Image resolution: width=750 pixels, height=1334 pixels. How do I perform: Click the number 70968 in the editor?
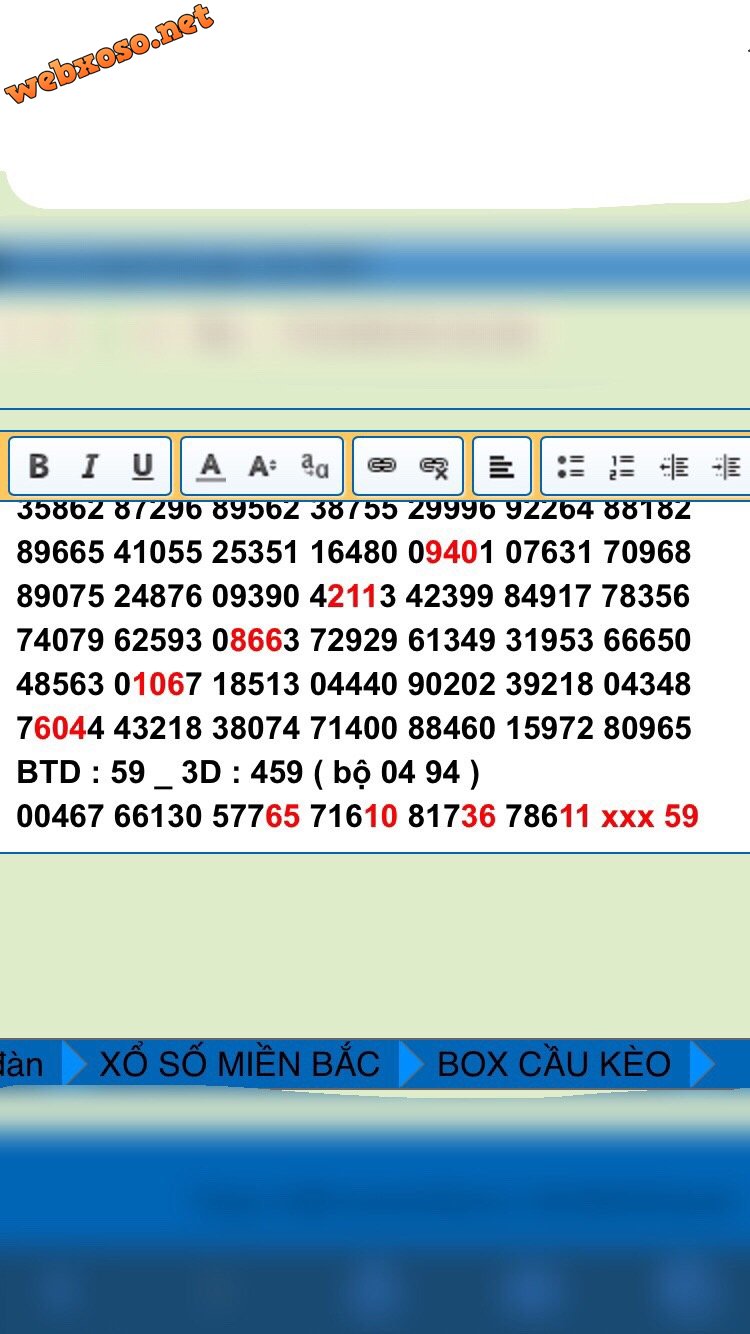coord(648,552)
